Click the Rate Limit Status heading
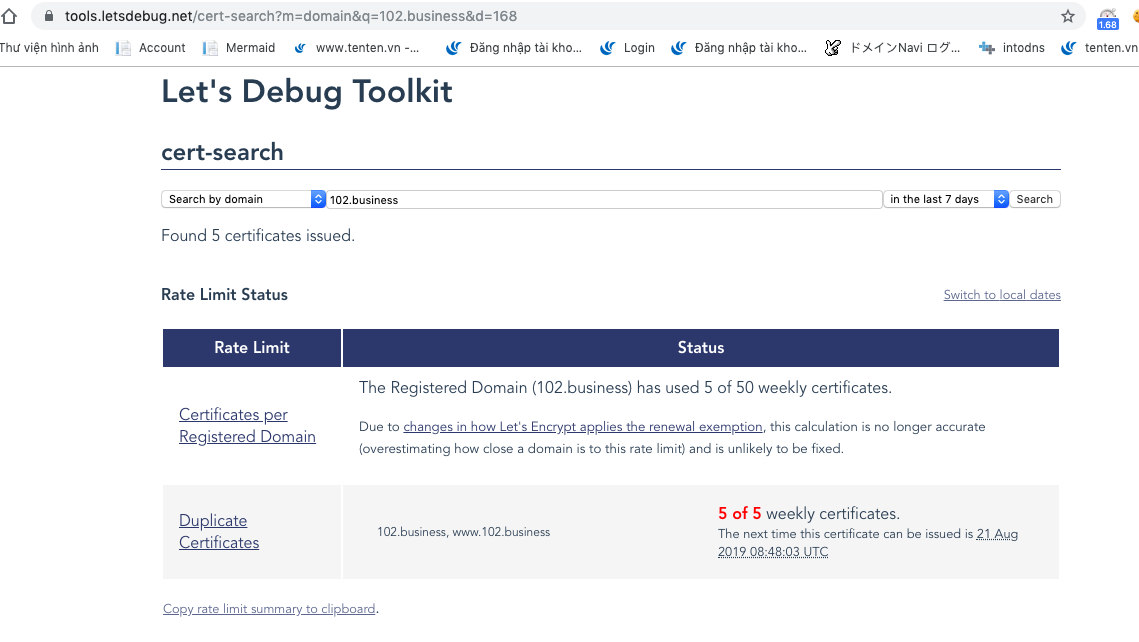 coord(224,295)
